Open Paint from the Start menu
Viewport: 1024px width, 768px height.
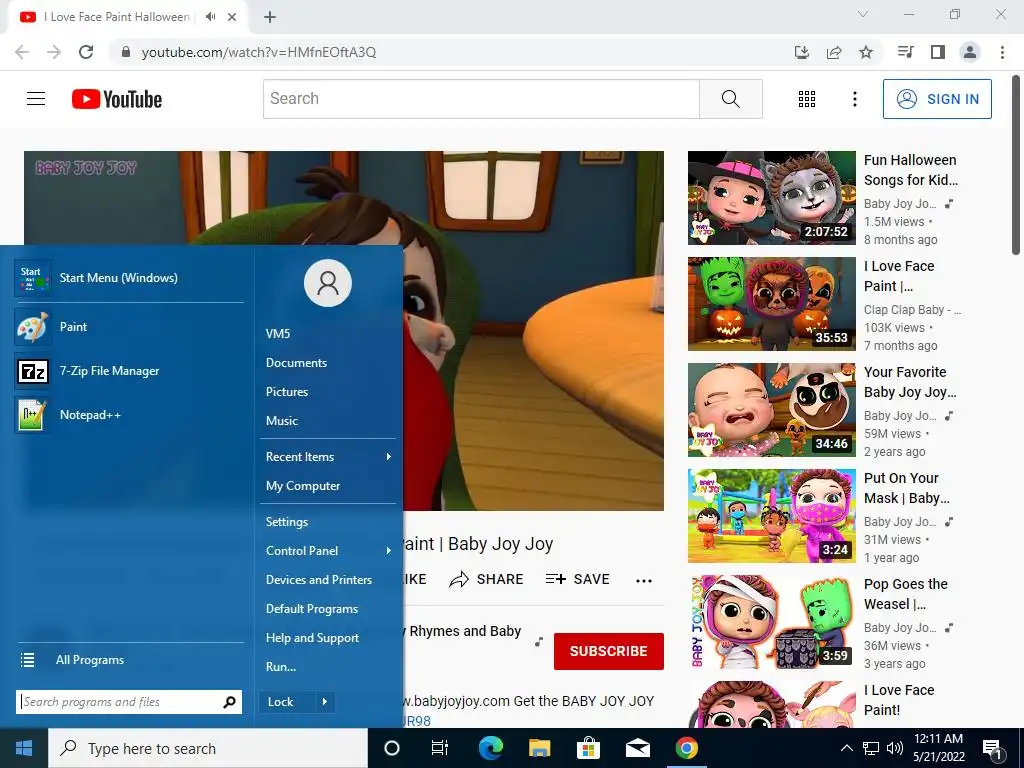click(x=129, y=327)
